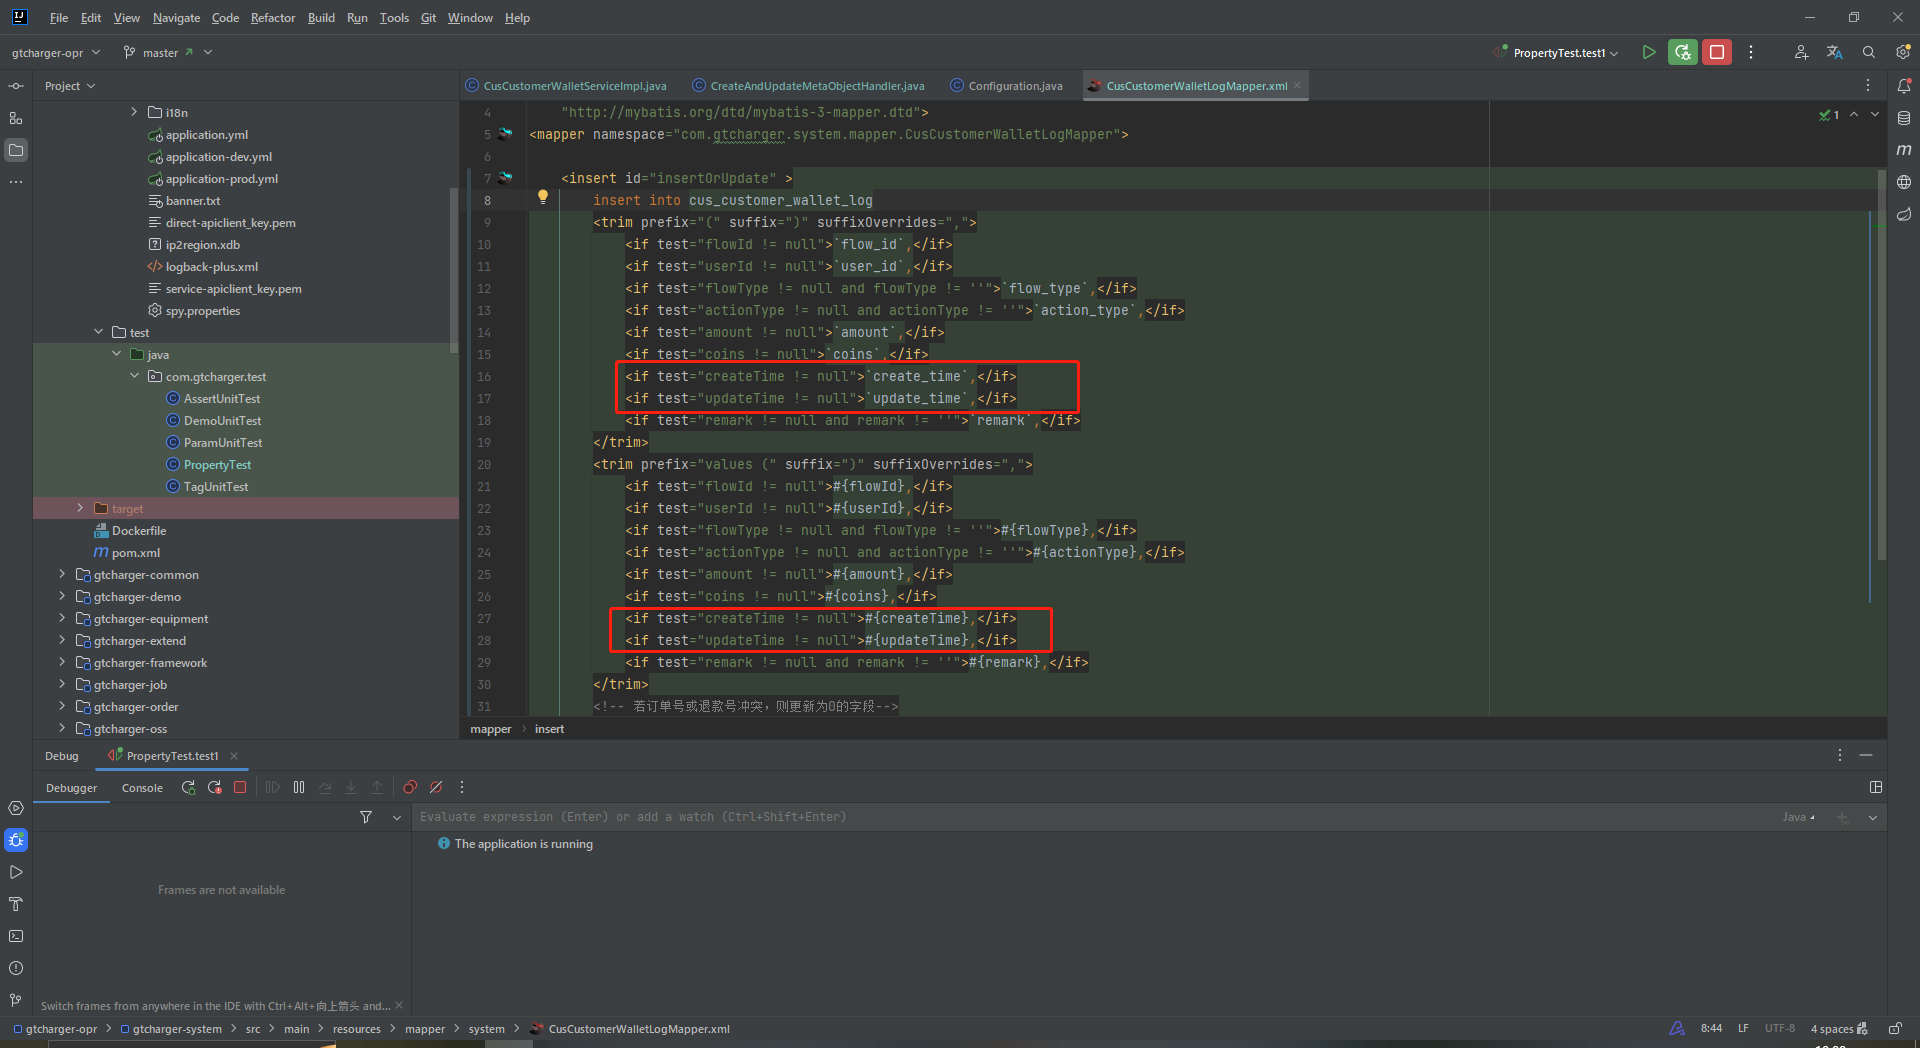Image resolution: width=1920 pixels, height=1048 pixels.
Task: Switch to the Configuration.java editor tab
Action: click(1014, 86)
